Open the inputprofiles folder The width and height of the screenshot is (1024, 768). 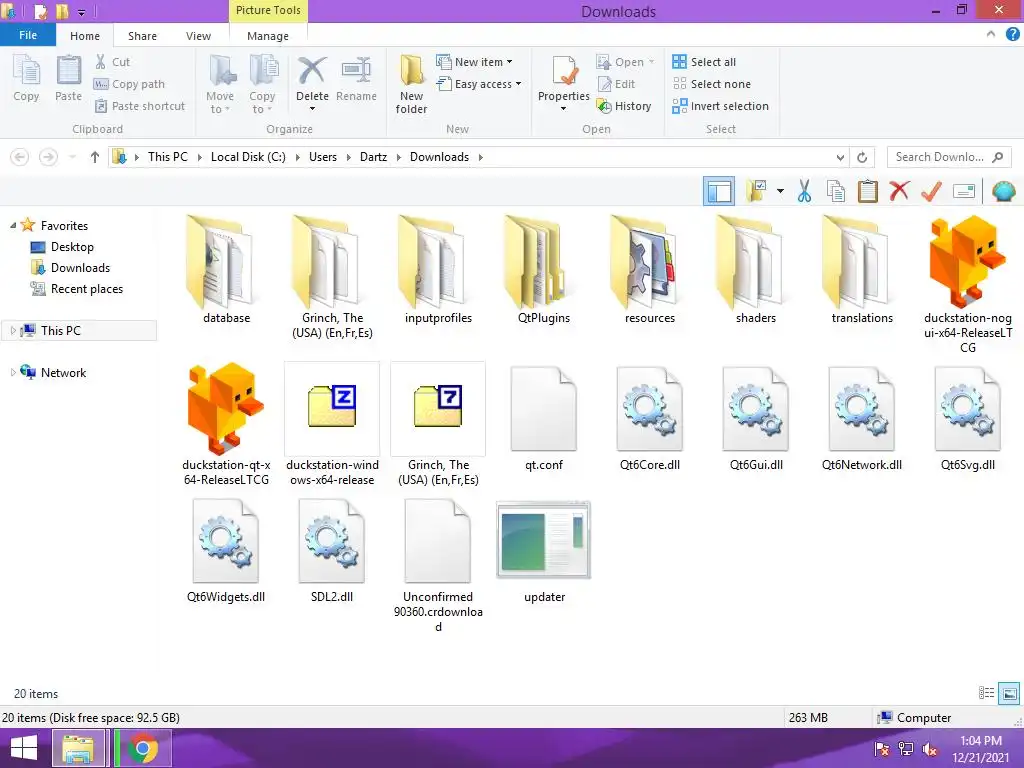pos(438,270)
